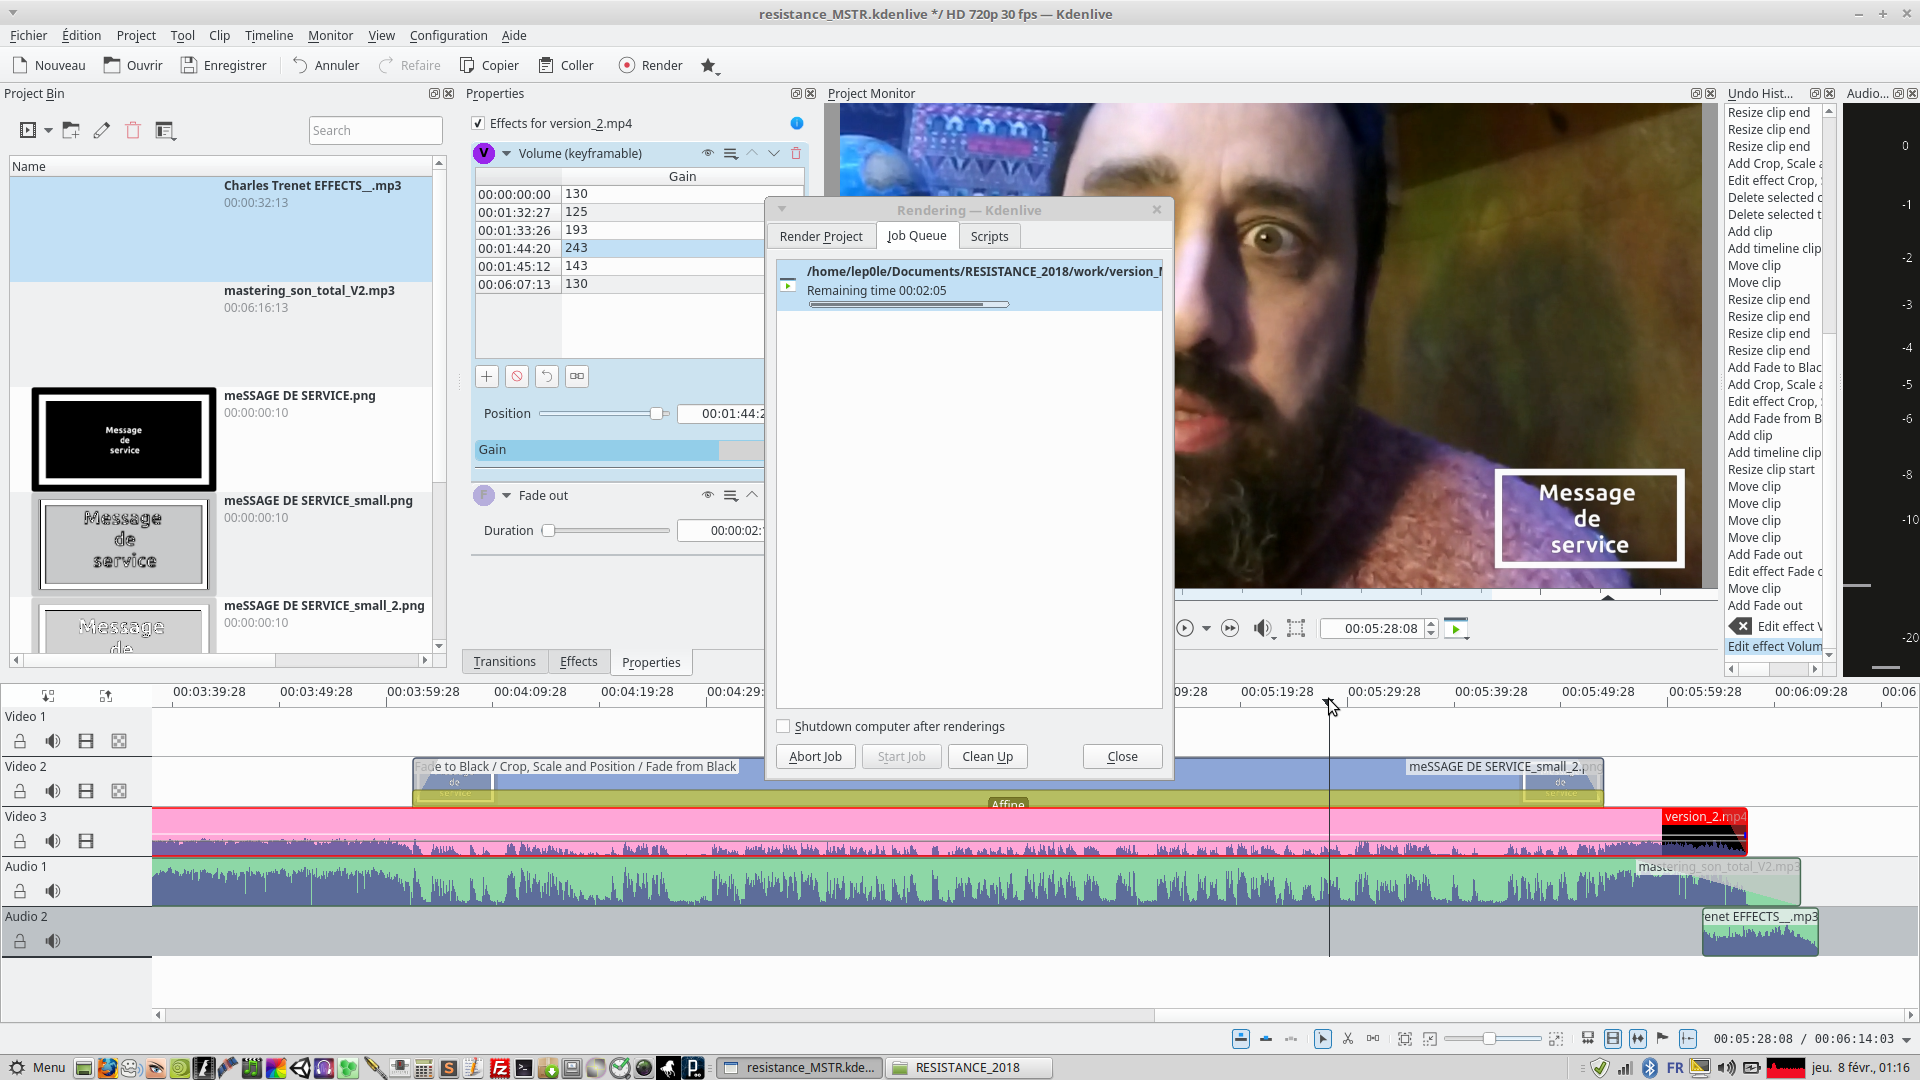Click the monitor play button
This screenshot has height=1080, width=1920.
tap(1185, 628)
